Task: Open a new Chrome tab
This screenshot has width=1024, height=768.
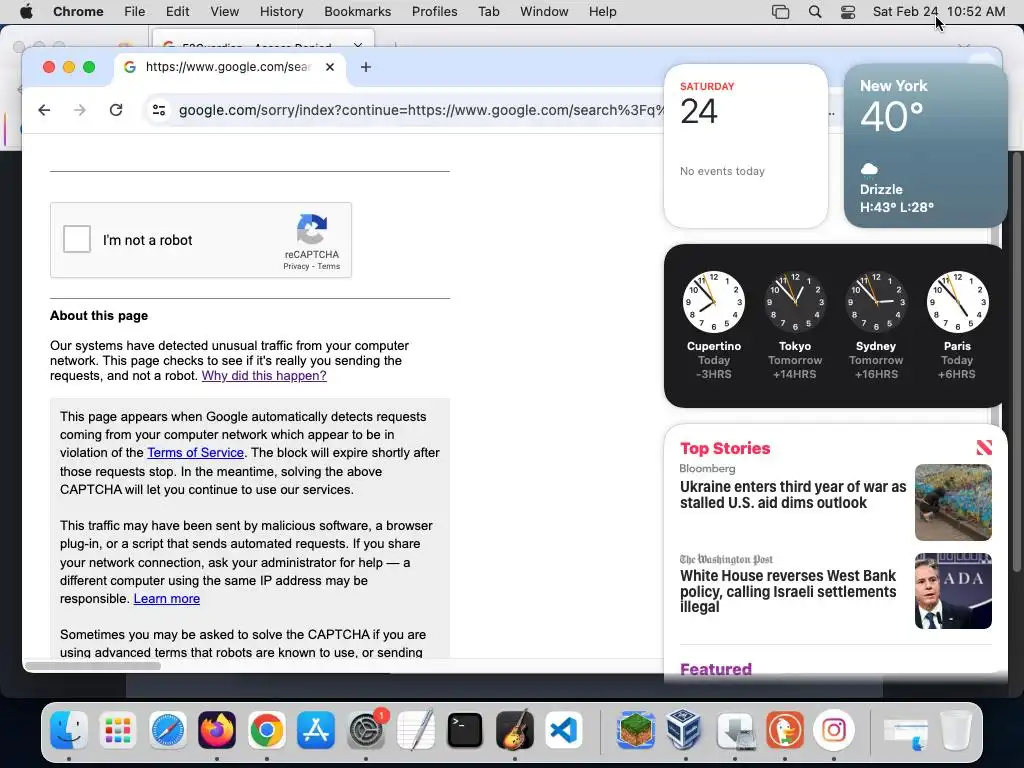Action: coord(366,67)
